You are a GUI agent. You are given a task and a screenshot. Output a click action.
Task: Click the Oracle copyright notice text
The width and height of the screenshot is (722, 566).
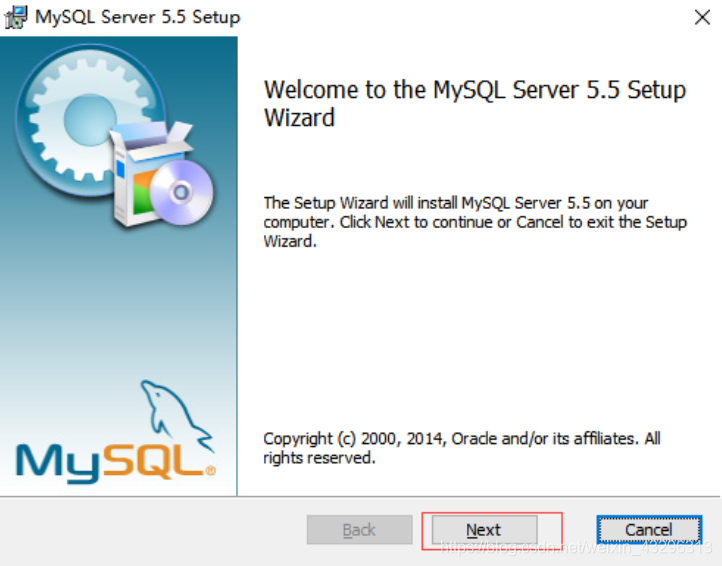coord(462,448)
